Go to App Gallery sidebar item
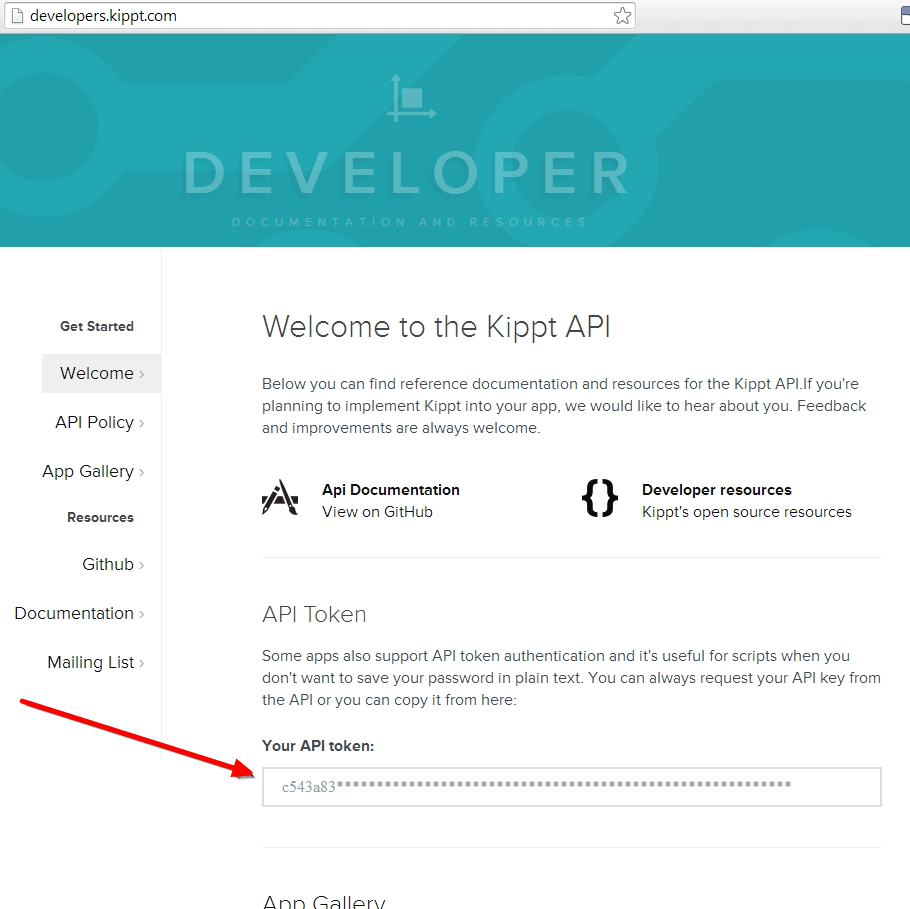 (93, 471)
